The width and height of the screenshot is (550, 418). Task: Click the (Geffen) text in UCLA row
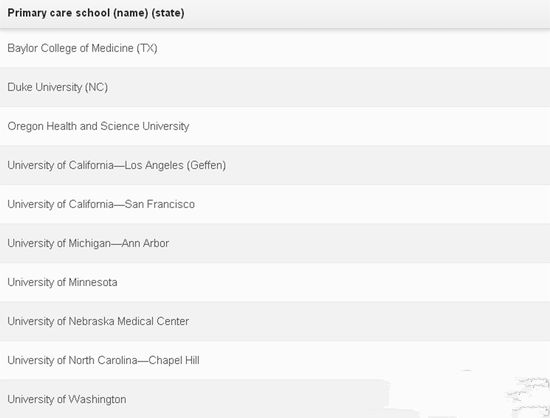[x=206, y=165]
